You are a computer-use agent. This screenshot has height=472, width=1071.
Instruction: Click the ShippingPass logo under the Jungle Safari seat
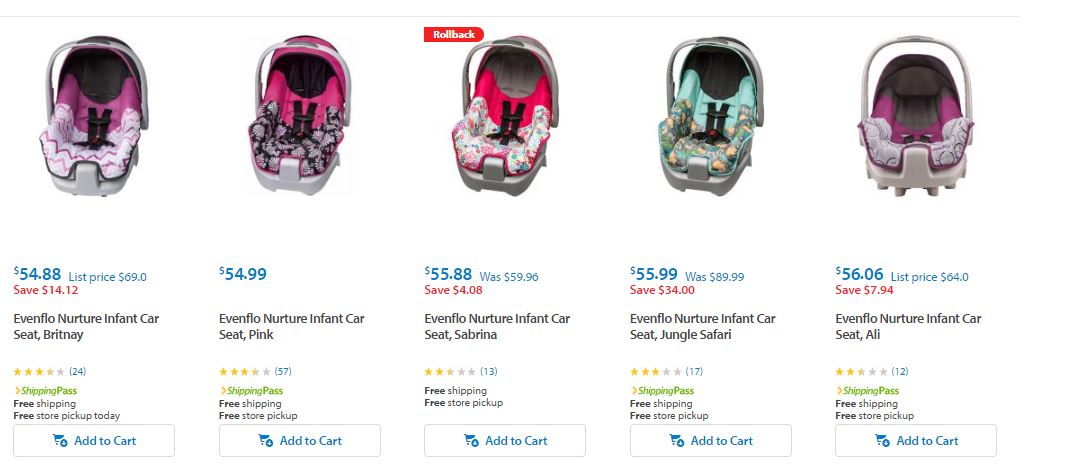pyautogui.click(x=662, y=390)
